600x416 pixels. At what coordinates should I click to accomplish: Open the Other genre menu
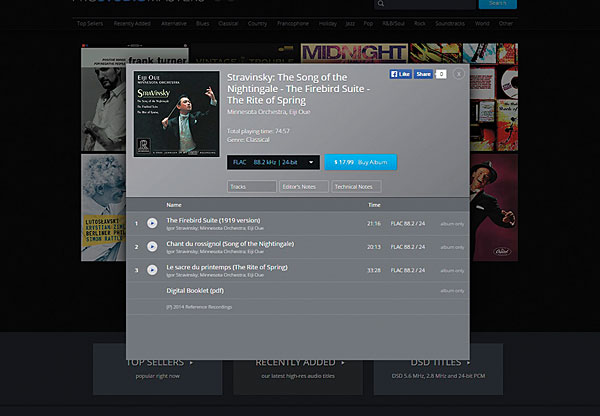505,23
